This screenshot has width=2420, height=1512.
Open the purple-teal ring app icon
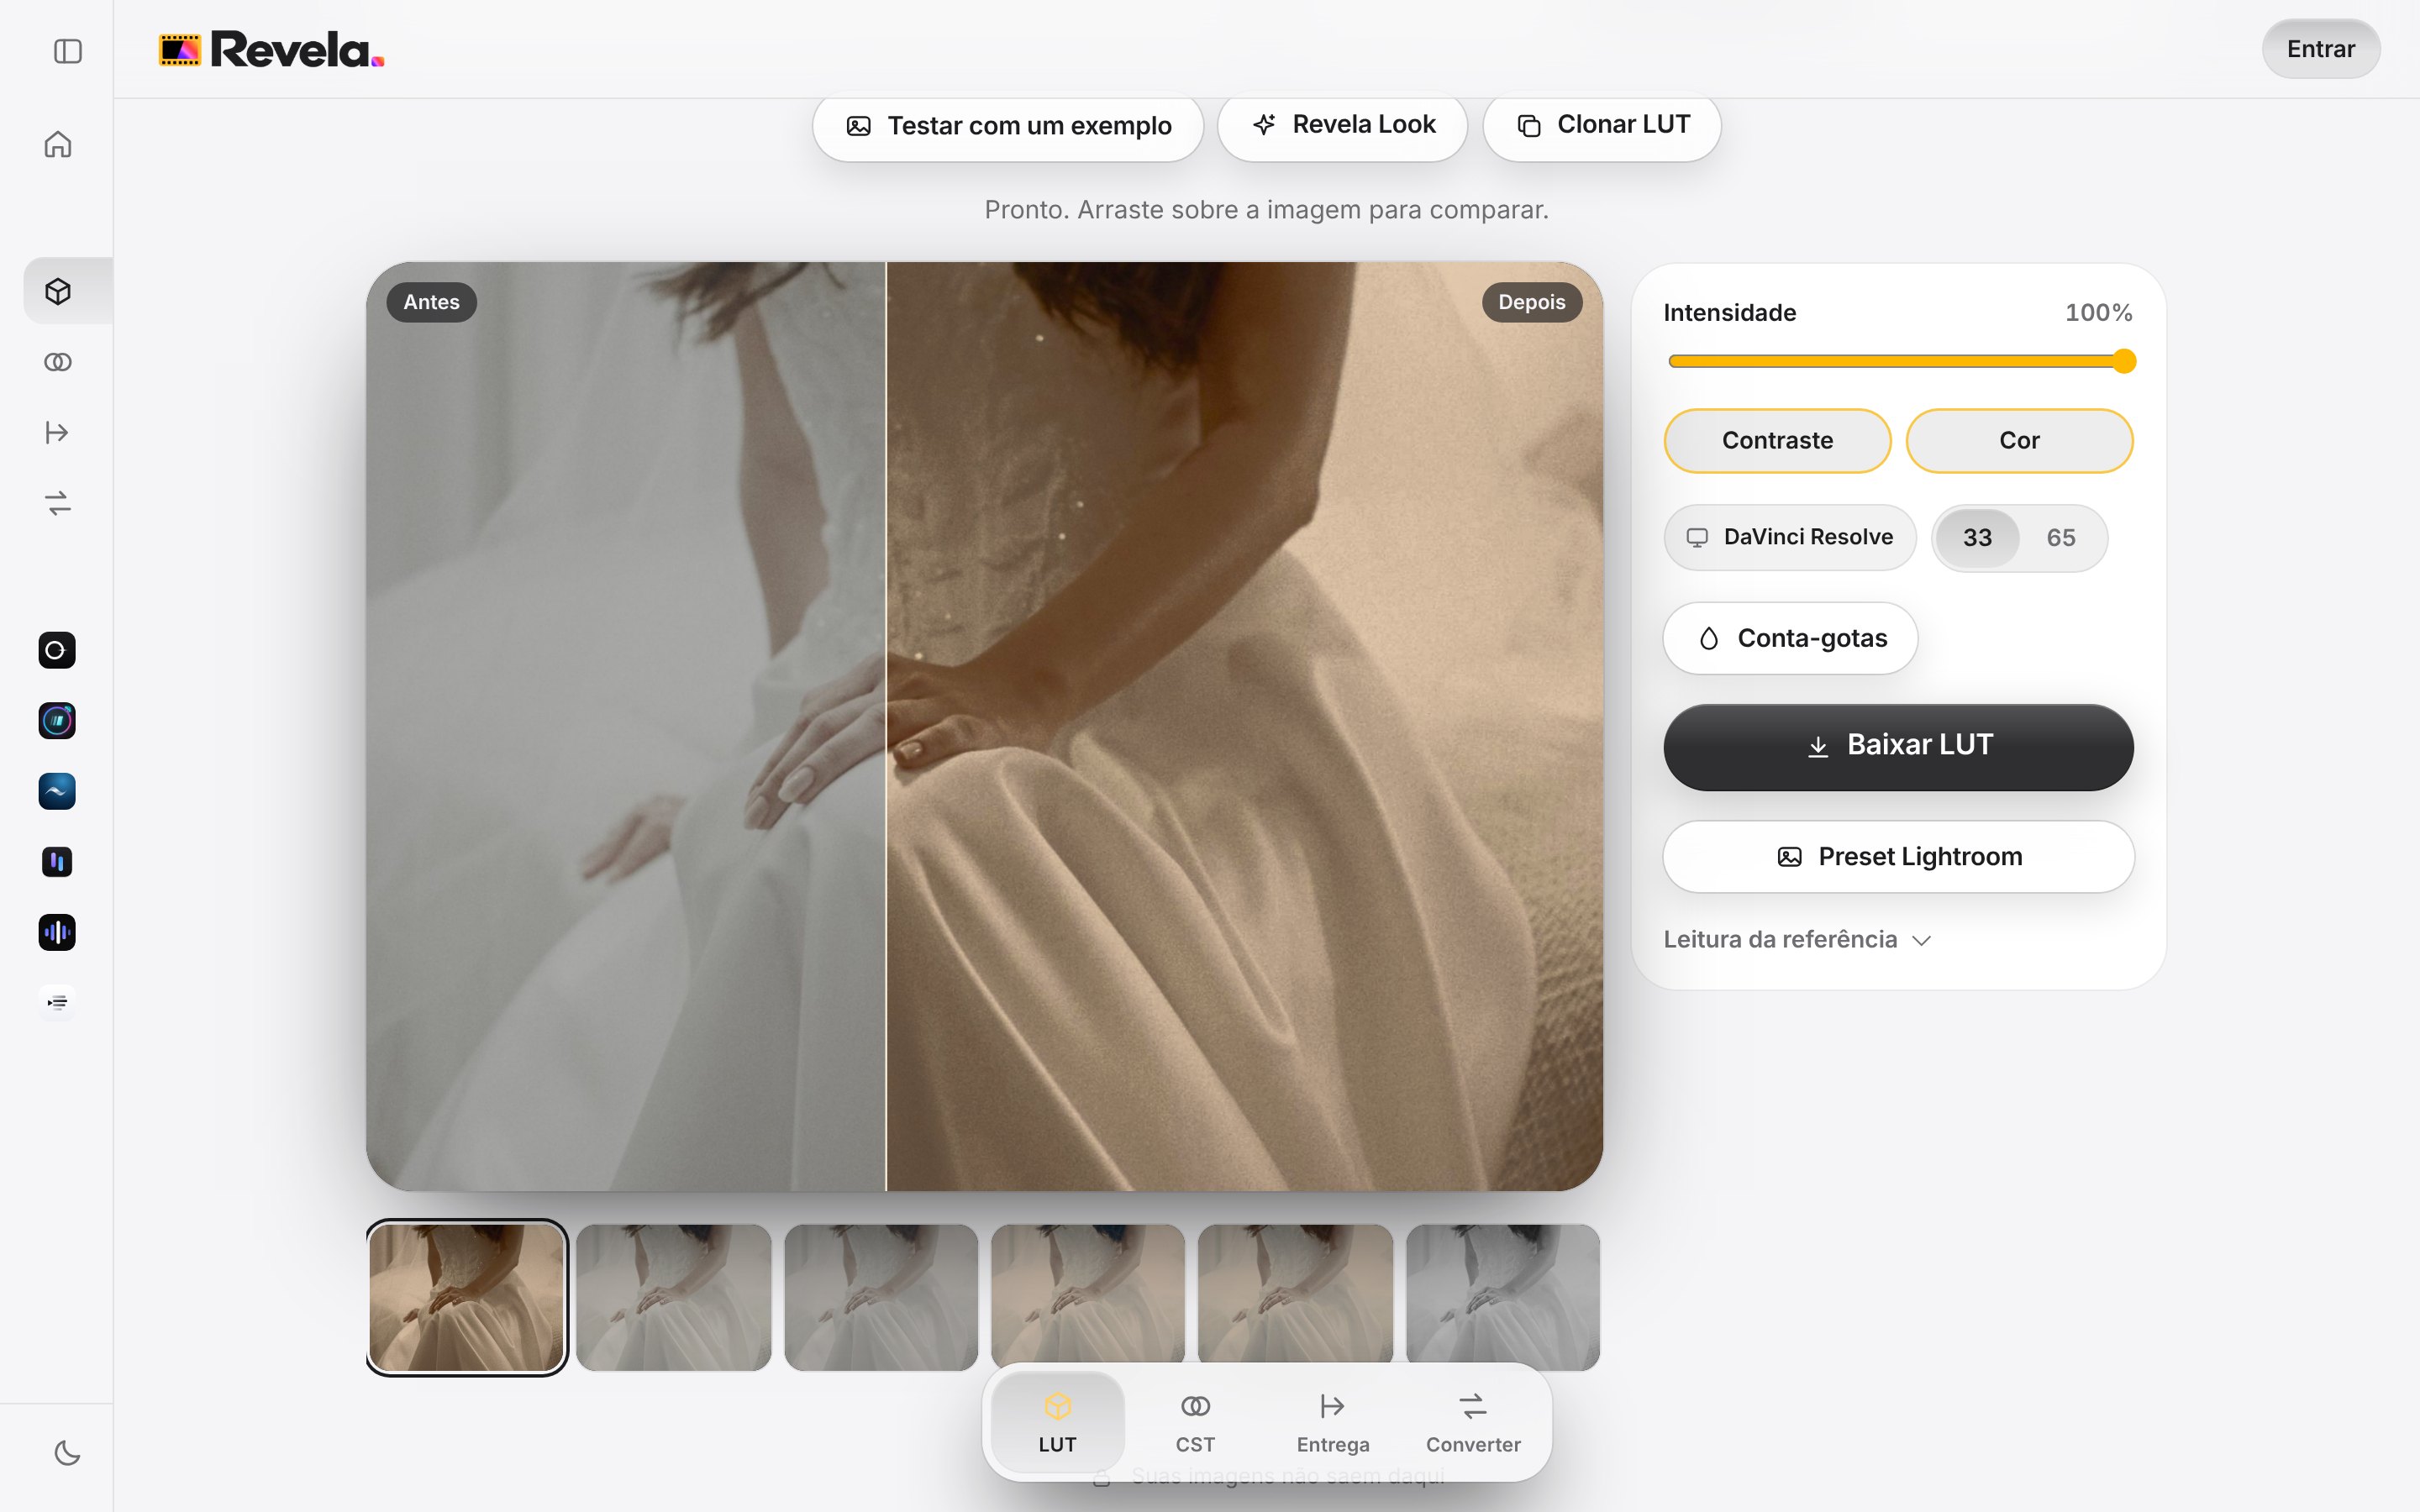57,721
